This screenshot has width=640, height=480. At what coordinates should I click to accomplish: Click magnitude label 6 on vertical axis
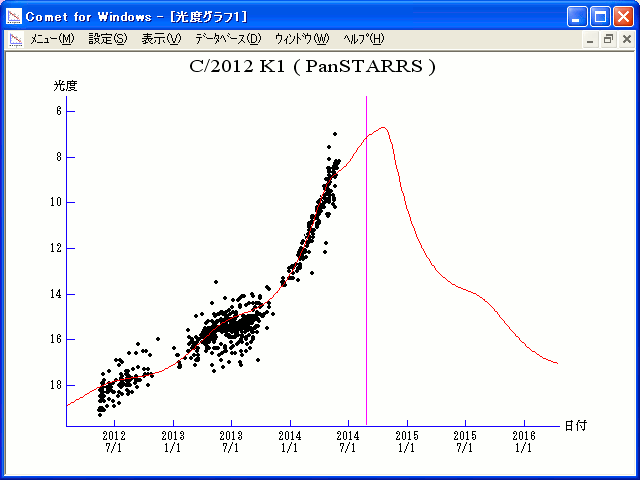pyautogui.click(x=59, y=111)
